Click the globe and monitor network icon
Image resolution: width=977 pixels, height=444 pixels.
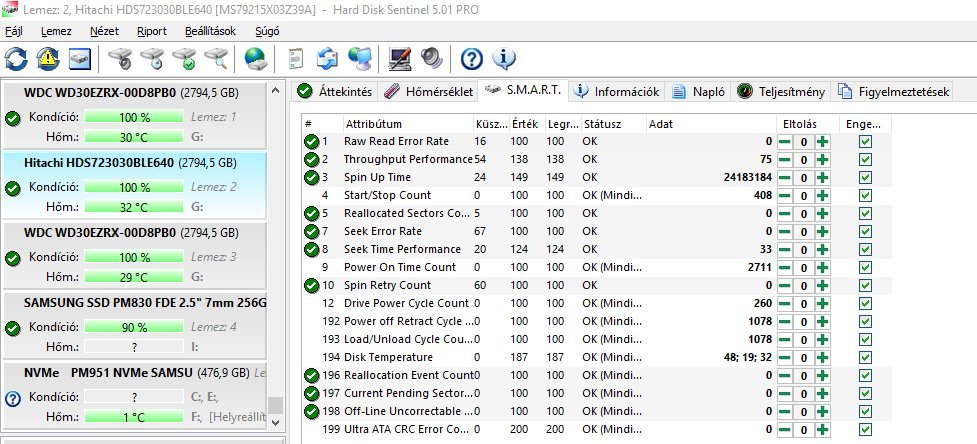pyautogui.click(x=360, y=59)
